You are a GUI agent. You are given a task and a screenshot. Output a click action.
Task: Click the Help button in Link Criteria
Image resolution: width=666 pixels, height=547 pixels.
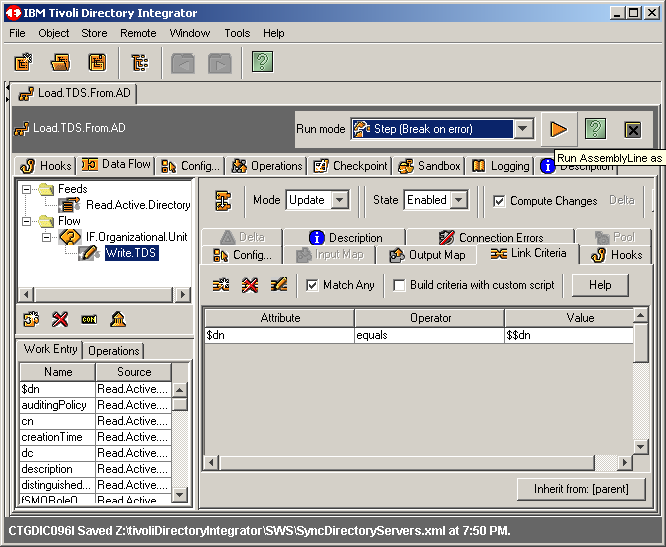[x=599, y=285]
